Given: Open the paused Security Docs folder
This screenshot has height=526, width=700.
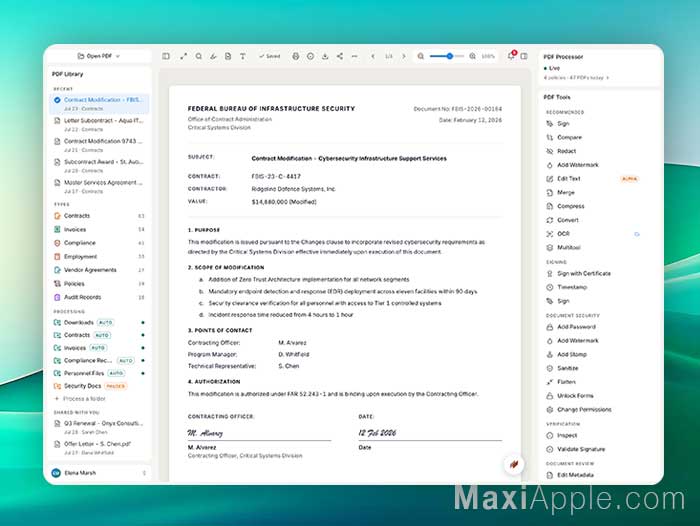Looking at the screenshot, I should [99, 386].
